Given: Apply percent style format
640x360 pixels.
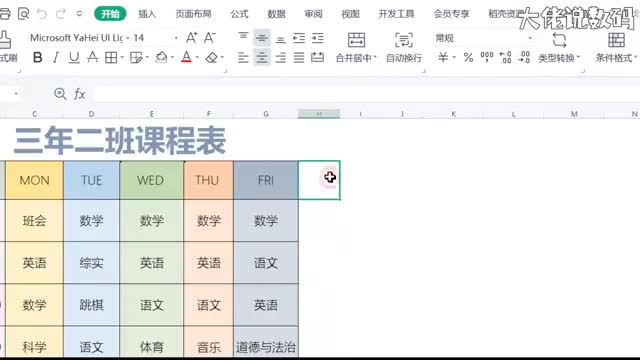Looking at the screenshot, I should (x=468, y=58).
